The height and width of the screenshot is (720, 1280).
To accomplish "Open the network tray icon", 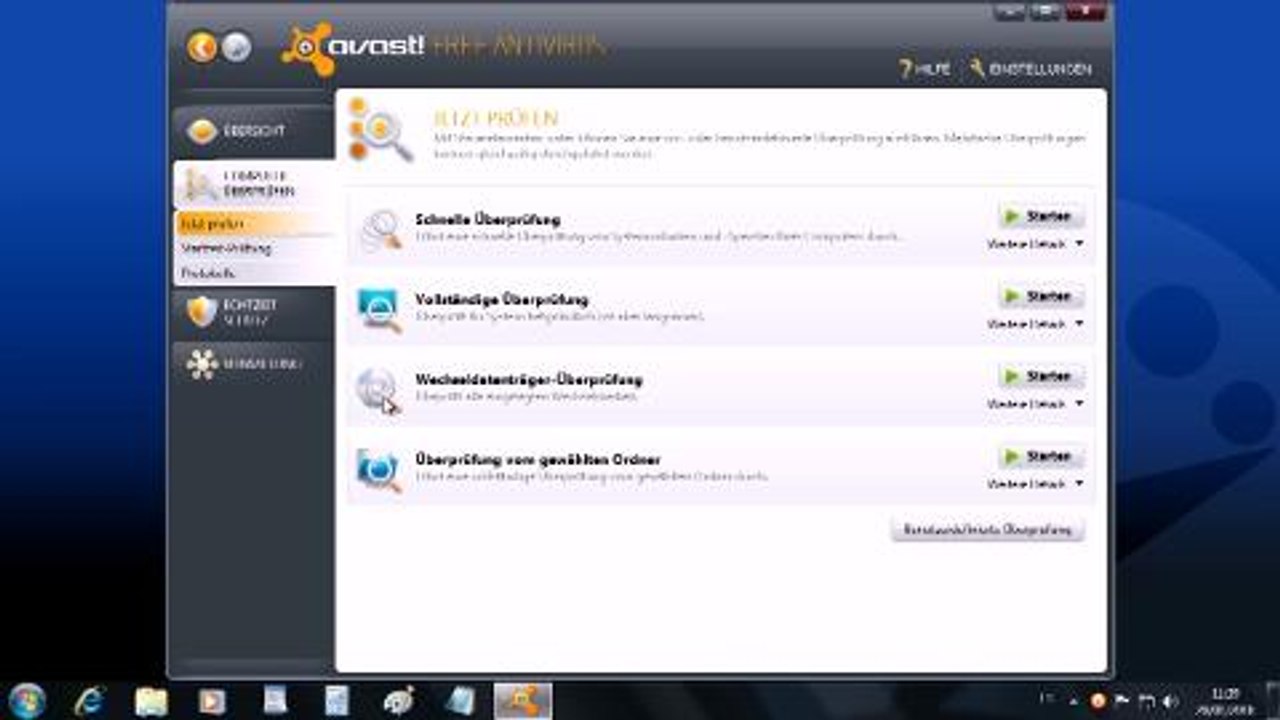I will [x=1146, y=701].
